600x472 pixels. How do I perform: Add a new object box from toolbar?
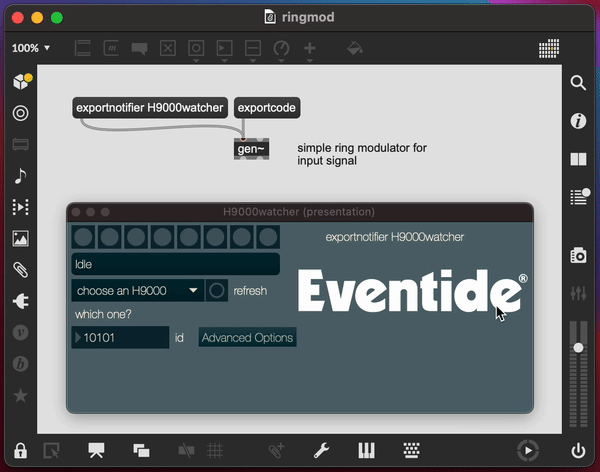click(83, 48)
